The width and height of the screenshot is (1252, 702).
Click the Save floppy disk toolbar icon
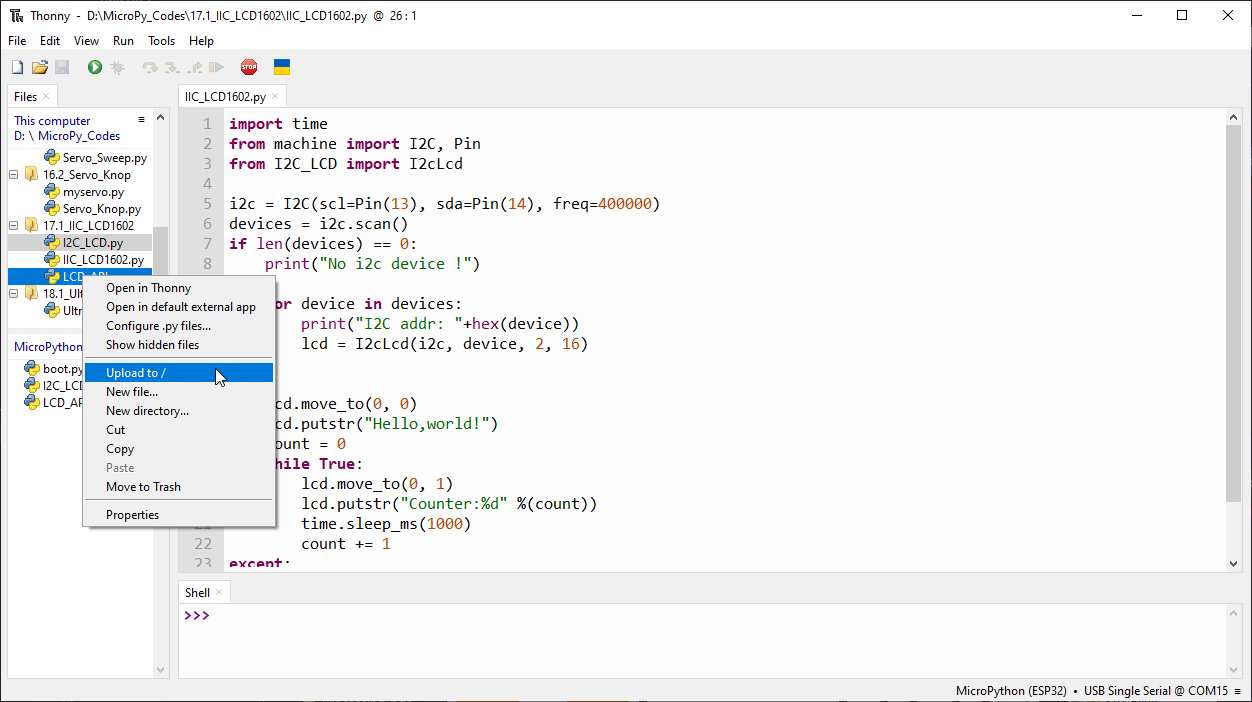[62, 67]
